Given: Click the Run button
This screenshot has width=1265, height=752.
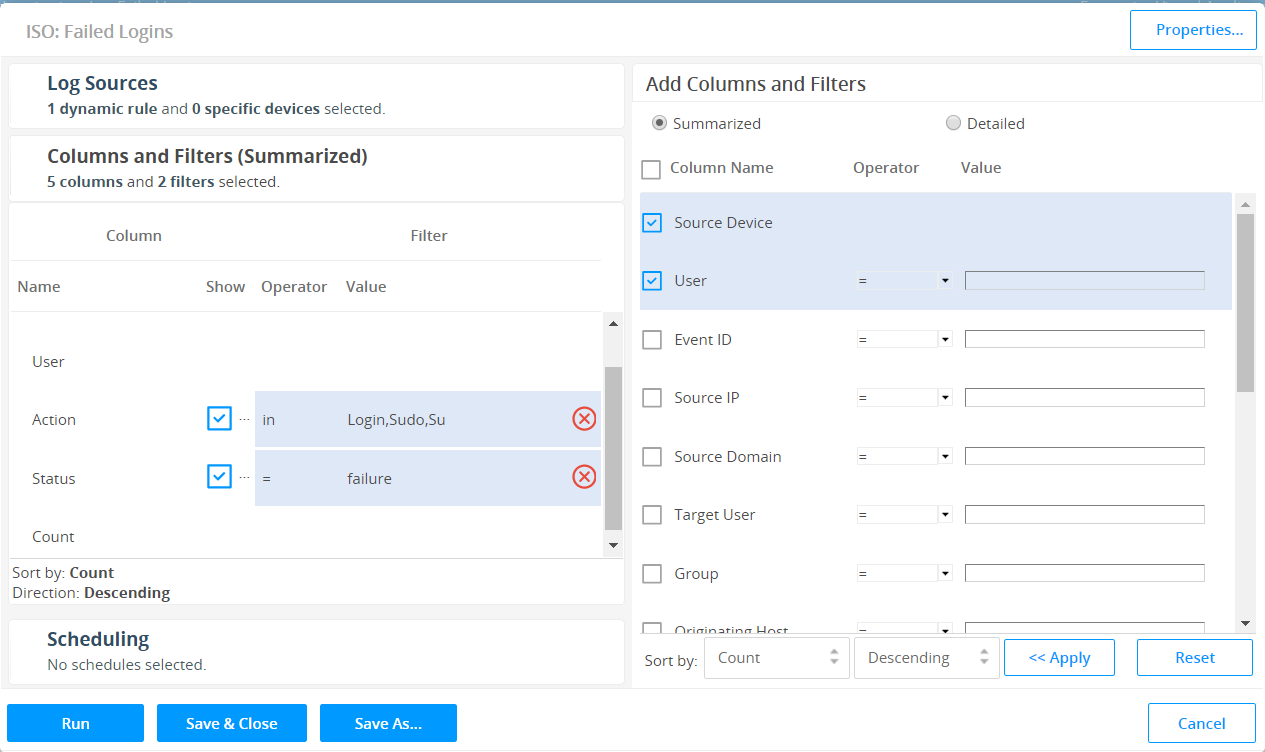Looking at the screenshot, I should [75, 723].
